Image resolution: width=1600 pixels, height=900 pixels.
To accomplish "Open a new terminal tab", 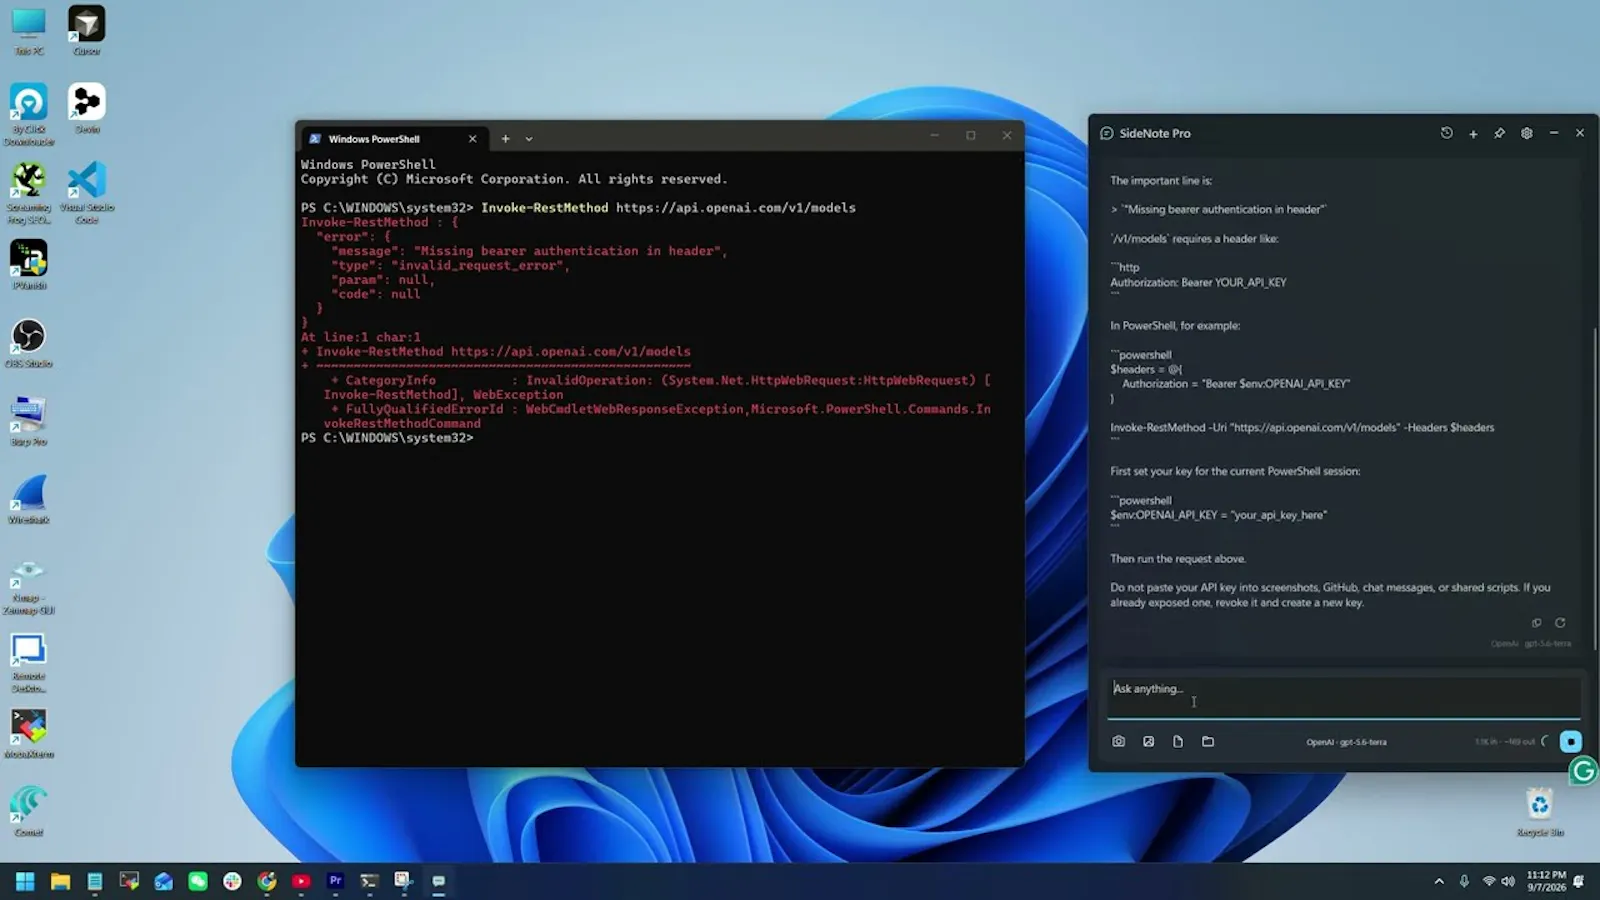I will (x=505, y=139).
